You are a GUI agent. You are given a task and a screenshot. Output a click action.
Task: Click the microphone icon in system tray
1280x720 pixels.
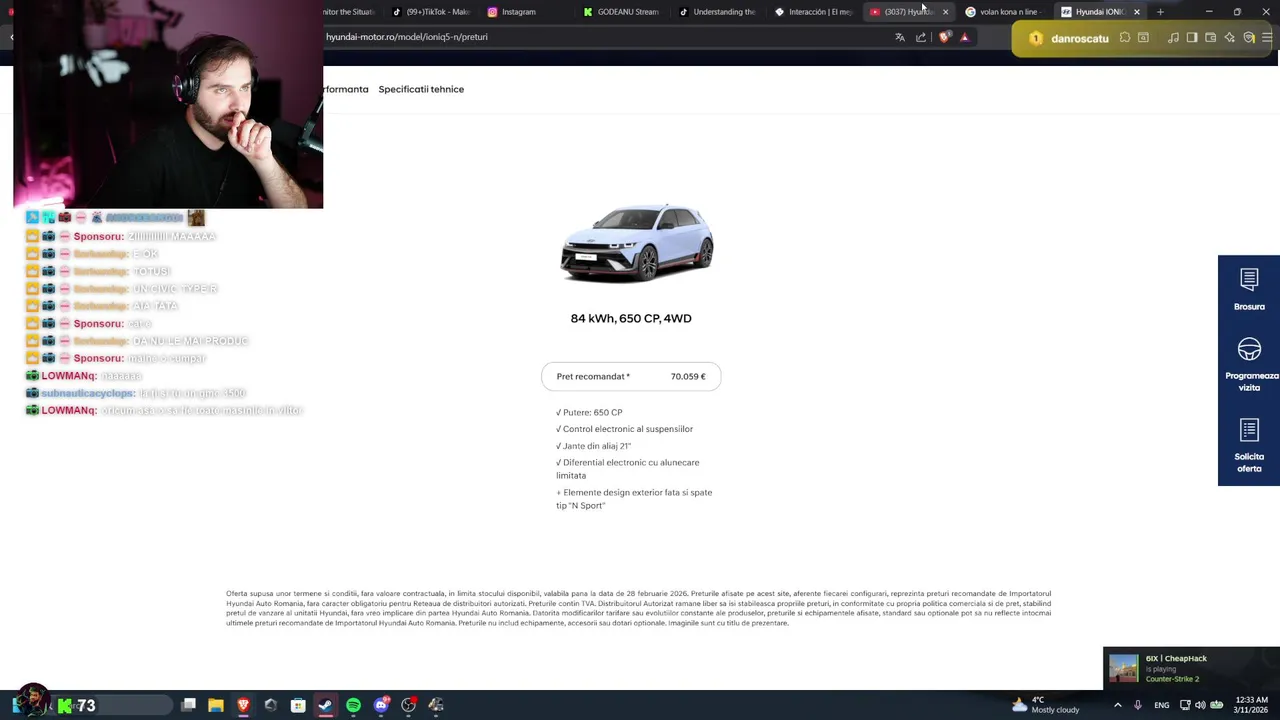(x=1138, y=705)
